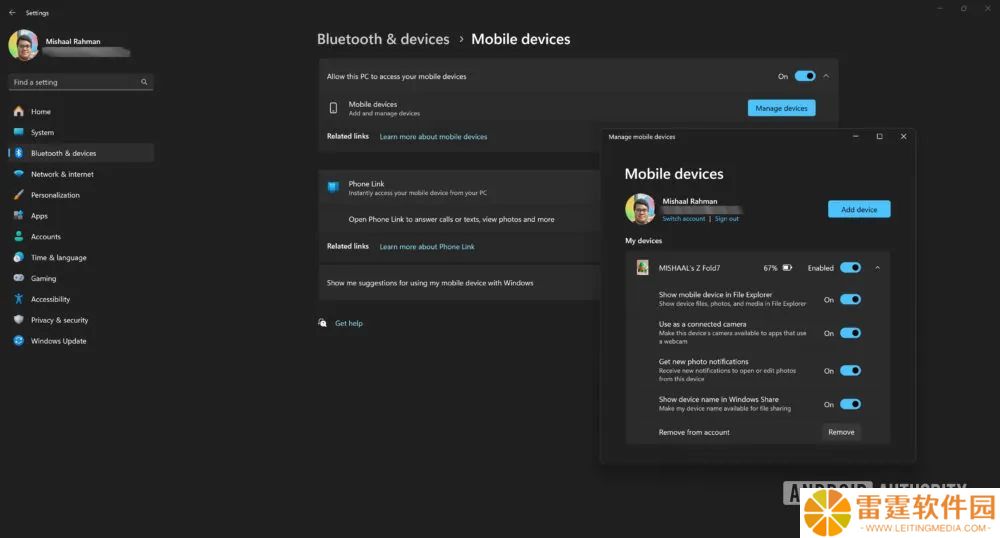The height and width of the screenshot is (538, 1000).
Task: Click the Get help icon
Action: (323, 323)
